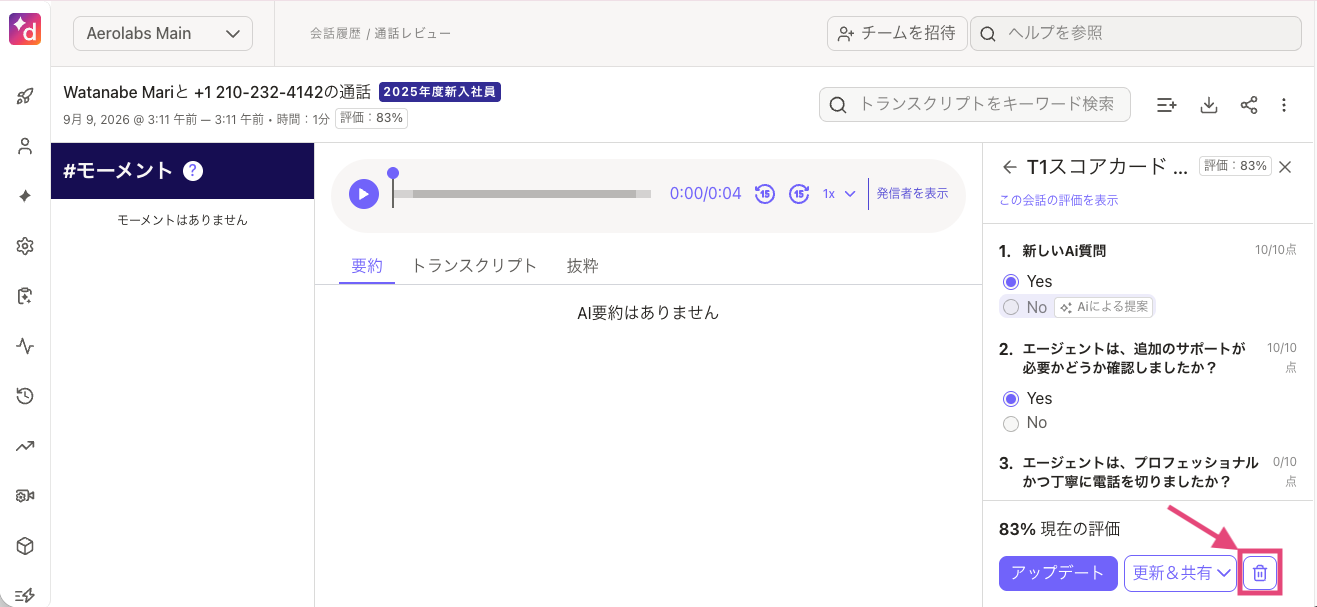Open the pulse activity icon in the sidebar

coord(26,346)
